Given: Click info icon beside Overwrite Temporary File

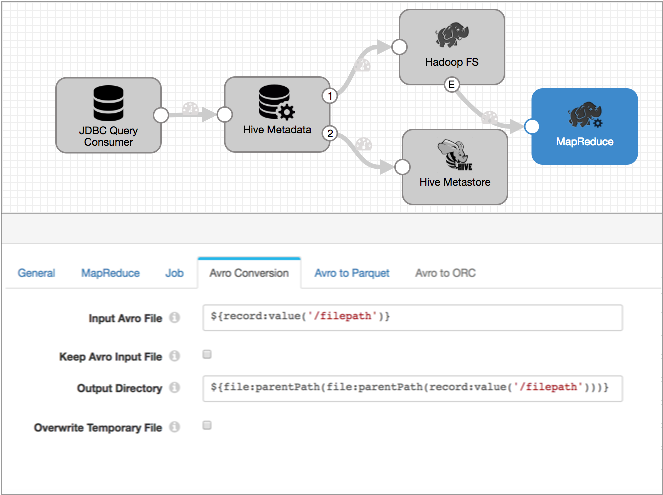Looking at the screenshot, I should click(x=174, y=428).
